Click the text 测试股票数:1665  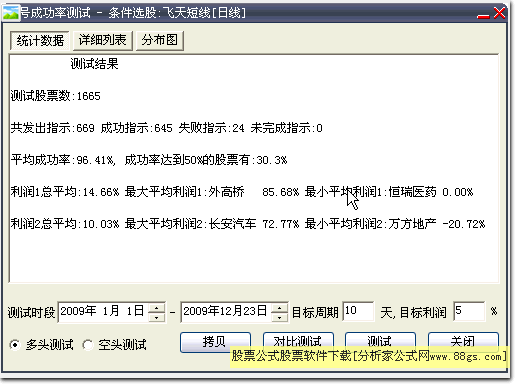point(55,96)
